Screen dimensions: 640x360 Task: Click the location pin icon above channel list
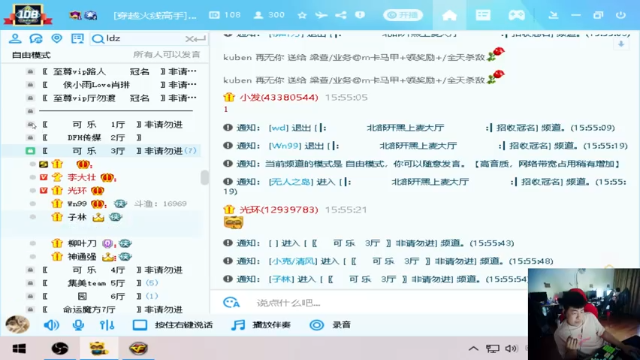pos(57,38)
